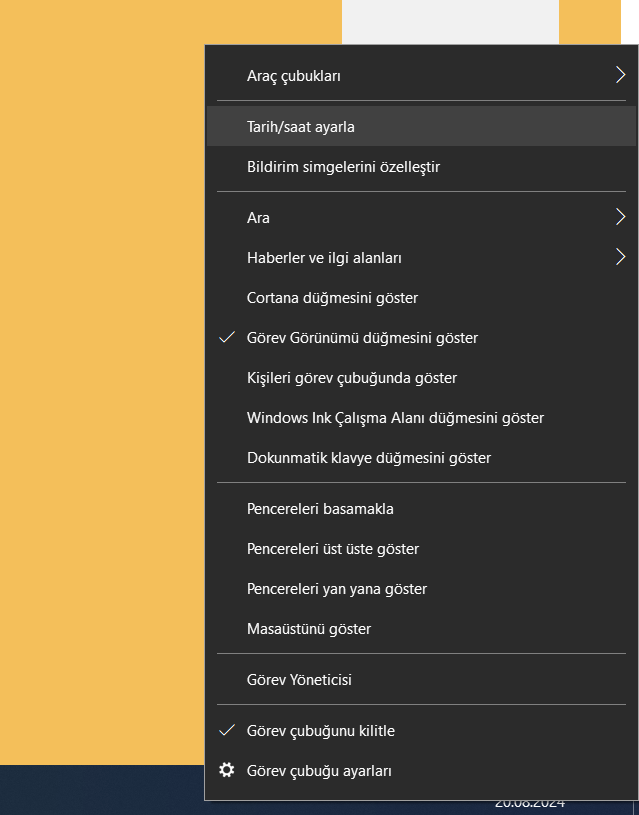Open the Araç çubukları menu item
Image resolution: width=639 pixels, height=815 pixels.
click(421, 76)
